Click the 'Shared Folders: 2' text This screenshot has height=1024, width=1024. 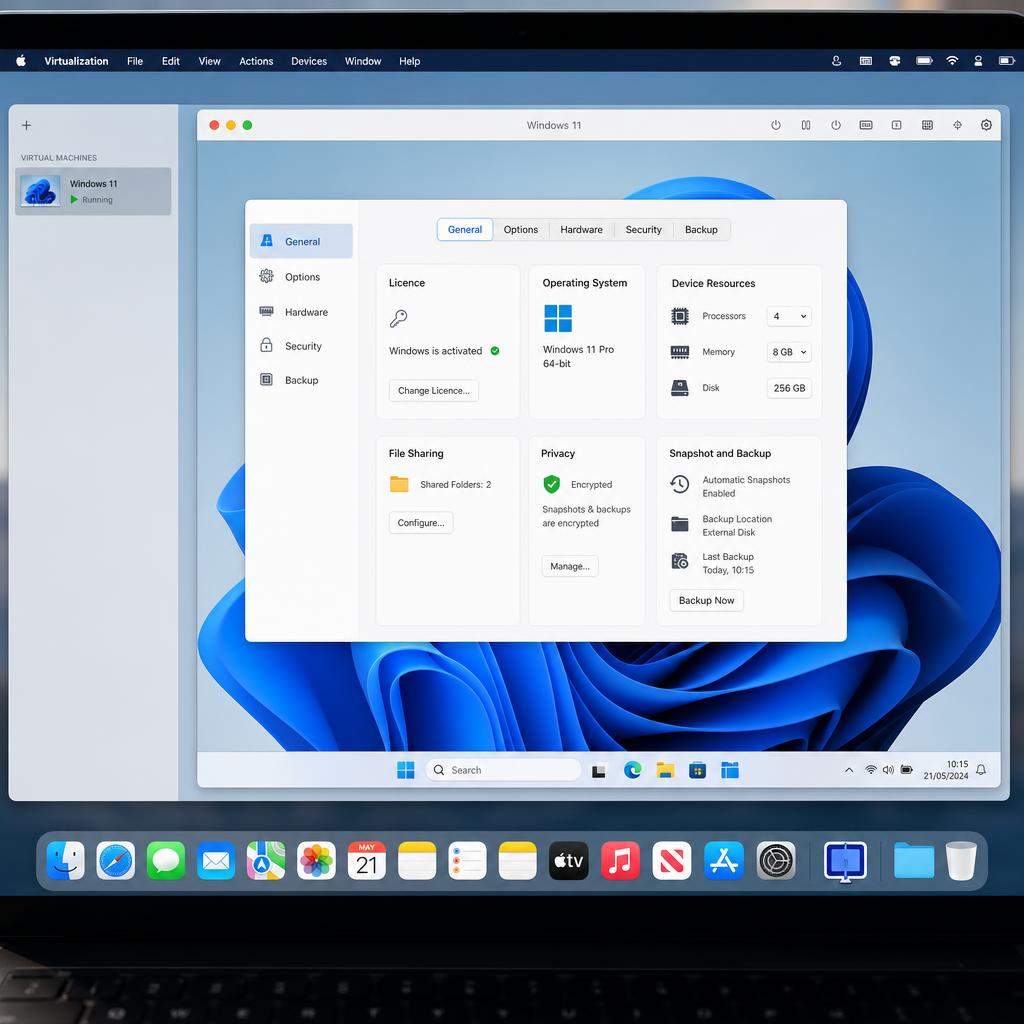tap(455, 485)
